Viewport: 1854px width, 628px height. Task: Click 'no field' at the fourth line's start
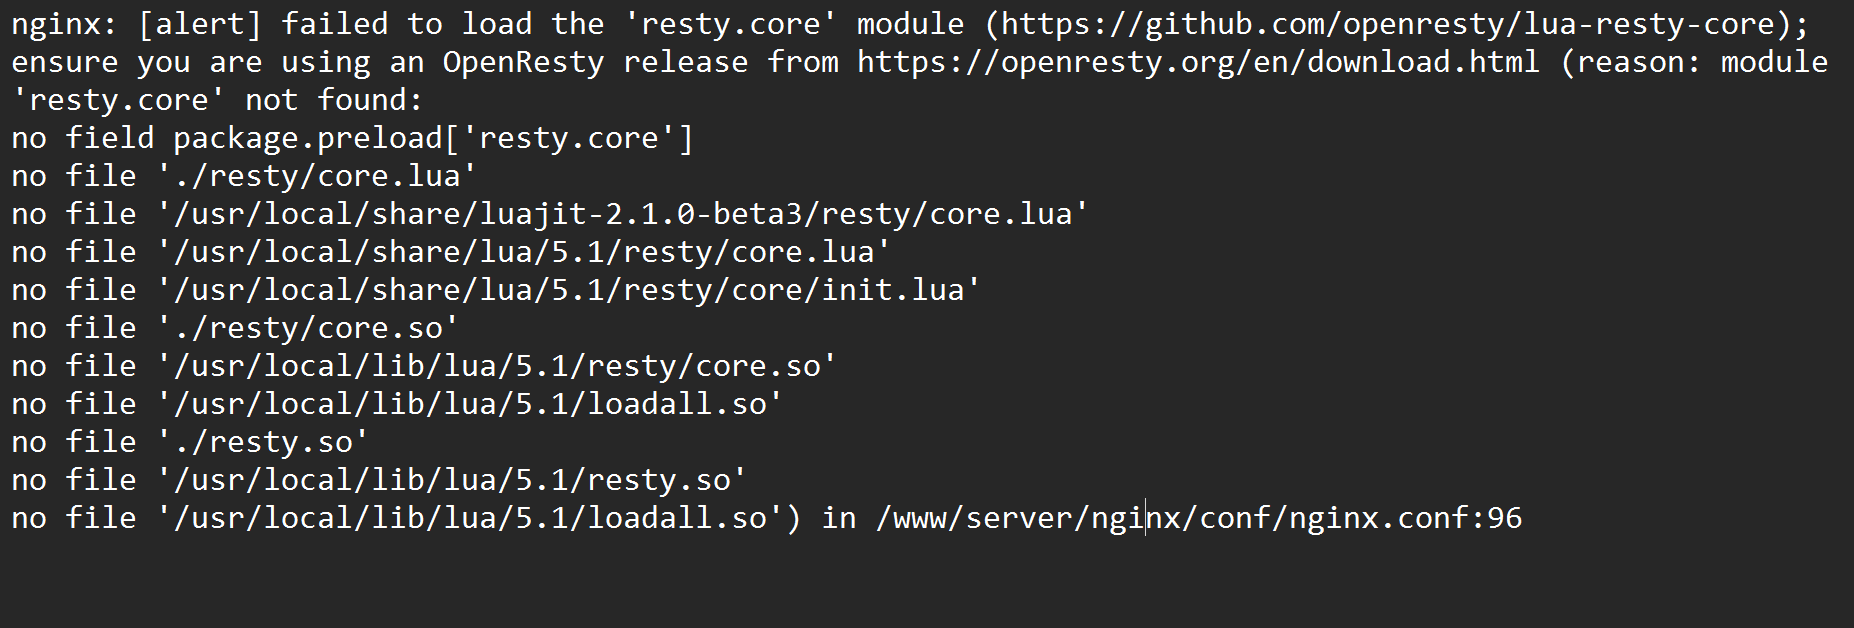coord(83,138)
